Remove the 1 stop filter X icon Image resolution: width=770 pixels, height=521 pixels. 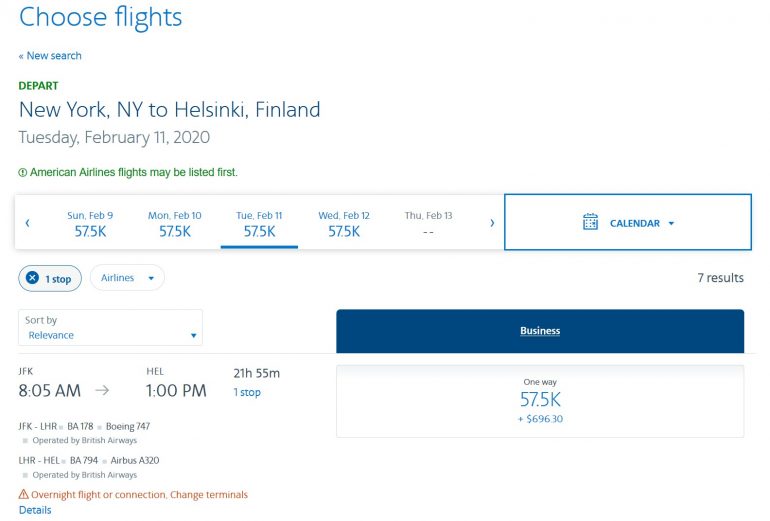[32, 278]
